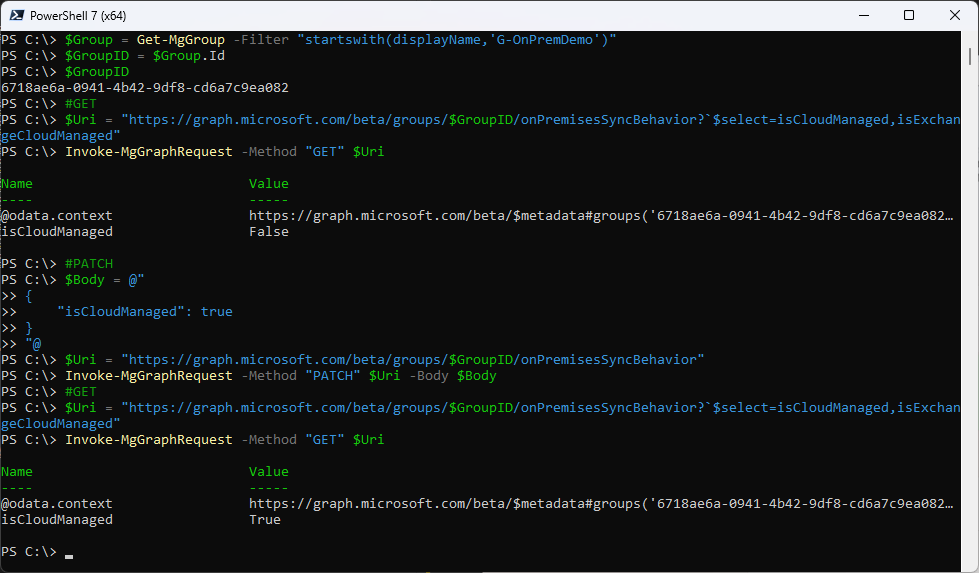The image size is (979, 573).
Task: Click the cursor at the last prompt
Action: (x=69, y=553)
